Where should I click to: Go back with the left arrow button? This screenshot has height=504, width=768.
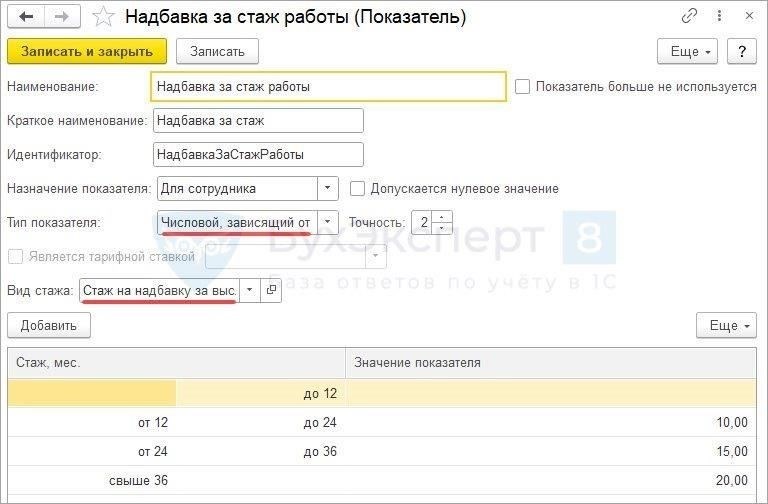(x=26, y=17)
